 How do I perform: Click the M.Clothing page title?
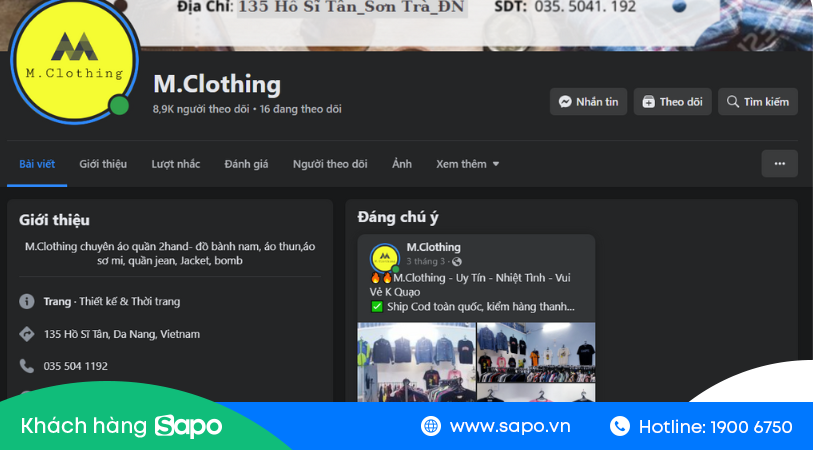pyautogui.click(x=217, y=85)
